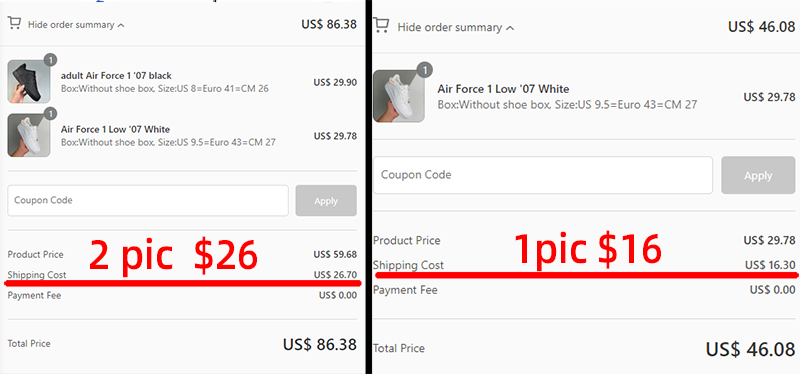
Task: Click the quantity badge on the left white shoe
Action: [x=50, y=113]
